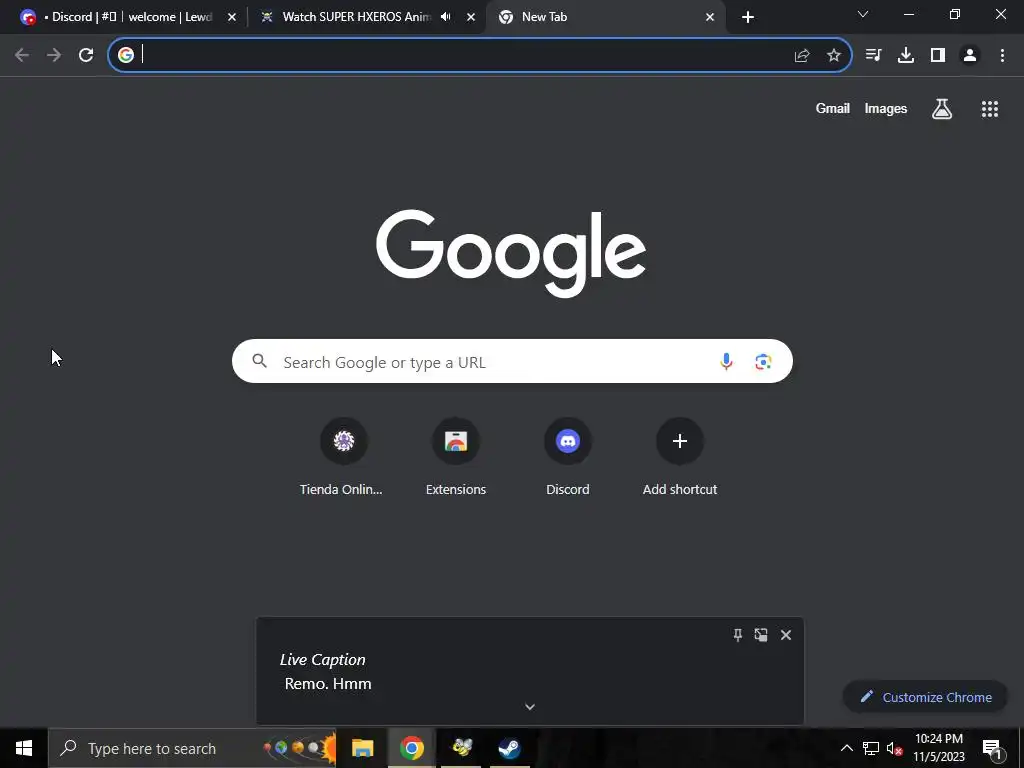Click the Search Google or type a URL box
Viewport: 1024px width, 768px height.
[512, 361]
